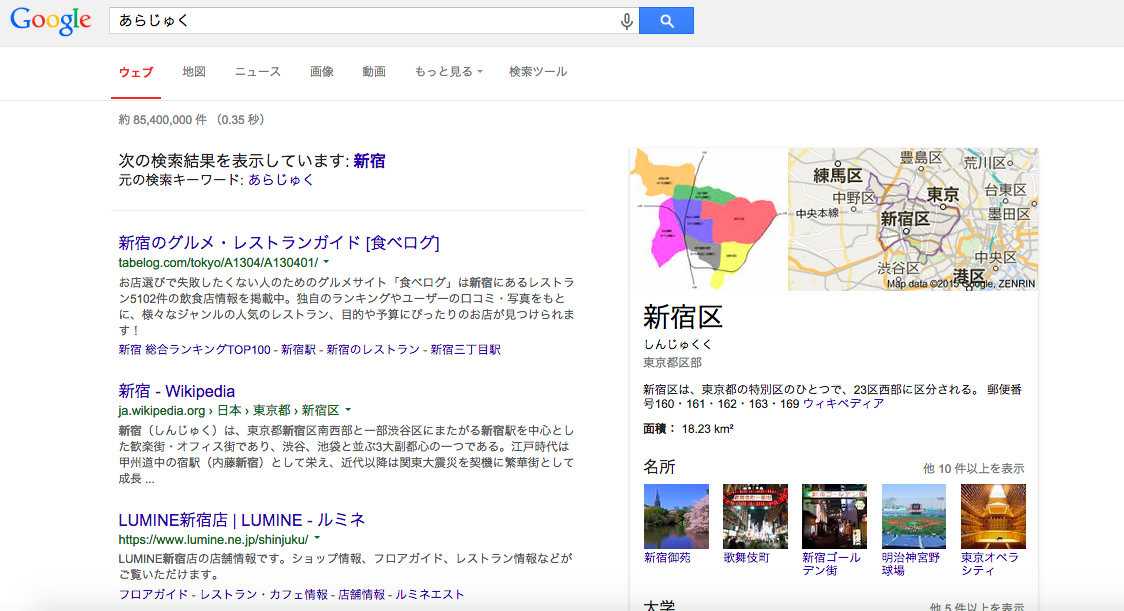Open 新宿のグルメ・レストランガイド [食べログ] result
1124x611 pixels.
click(279, 242)
